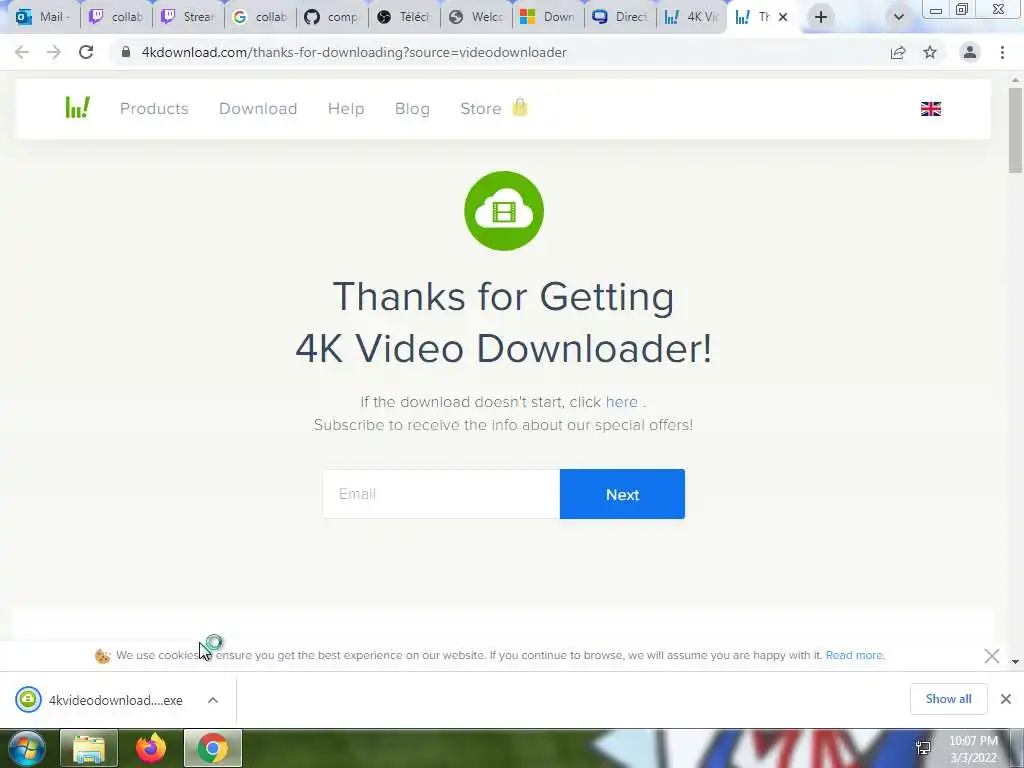Dismiss the cookie notice with the X
The image size is (1024, 768).
click(x=991, y=656)
